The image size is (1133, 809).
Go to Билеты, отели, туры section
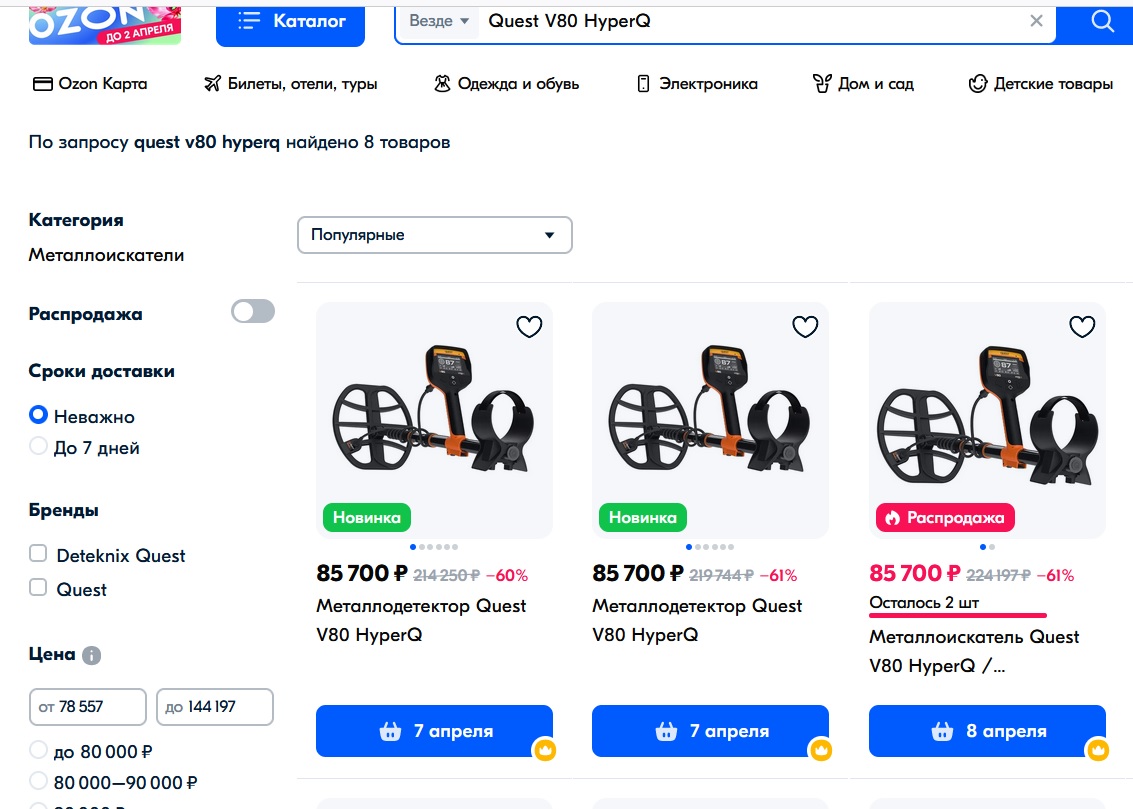[x=290, y=84]
